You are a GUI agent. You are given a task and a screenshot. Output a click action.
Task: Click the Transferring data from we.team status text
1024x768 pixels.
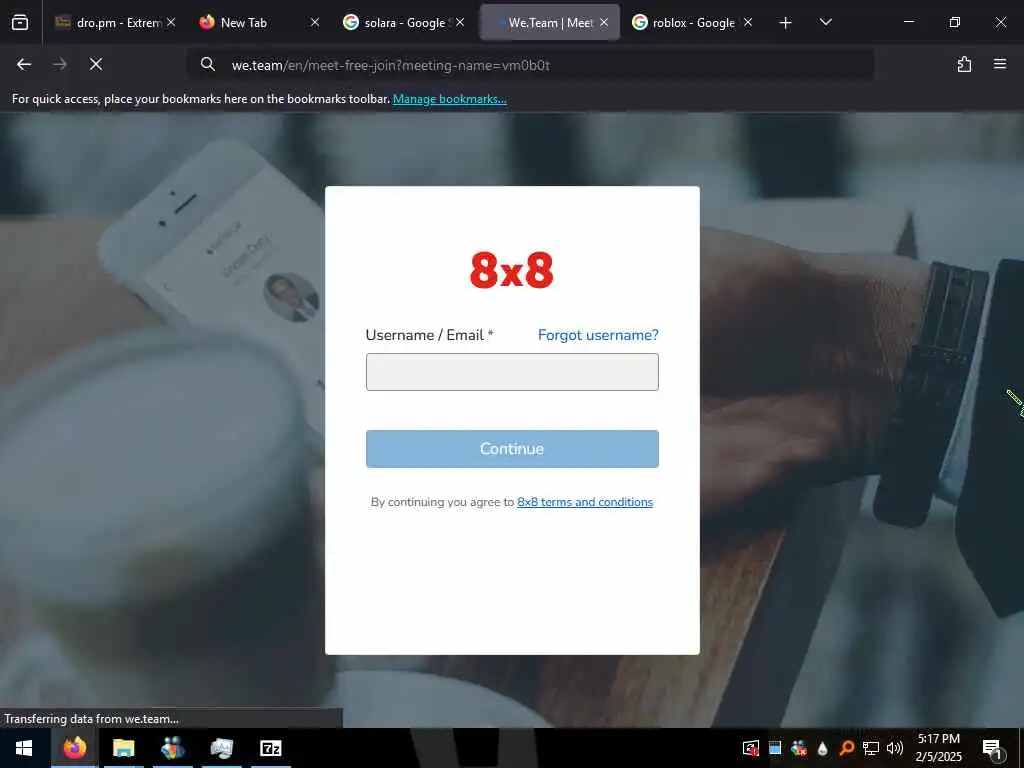(91, 719)
